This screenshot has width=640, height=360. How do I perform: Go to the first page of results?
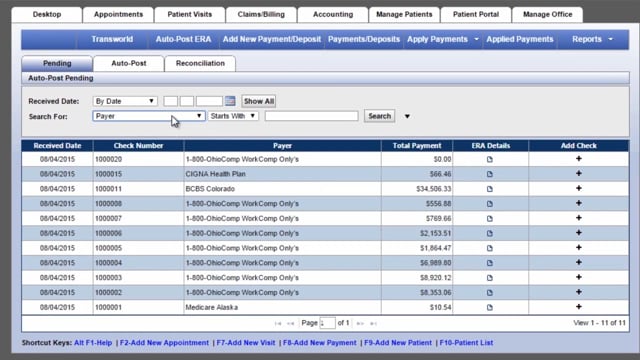(278, 323)
